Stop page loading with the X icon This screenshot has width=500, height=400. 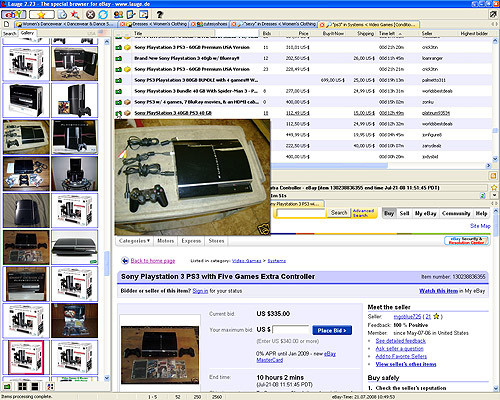(x=90, y=15)
